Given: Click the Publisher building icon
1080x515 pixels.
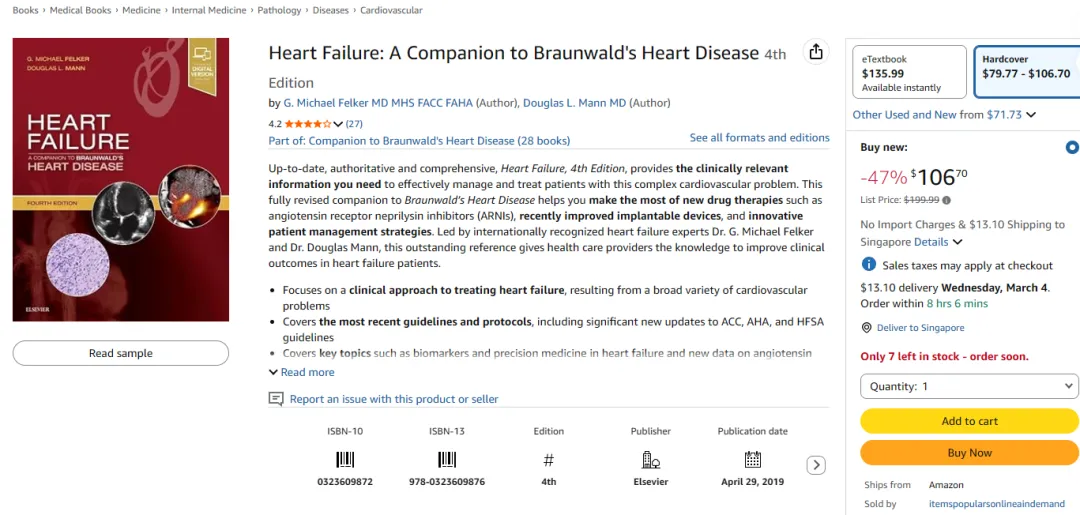Looking at the screenshot, I should pos(650,460).
